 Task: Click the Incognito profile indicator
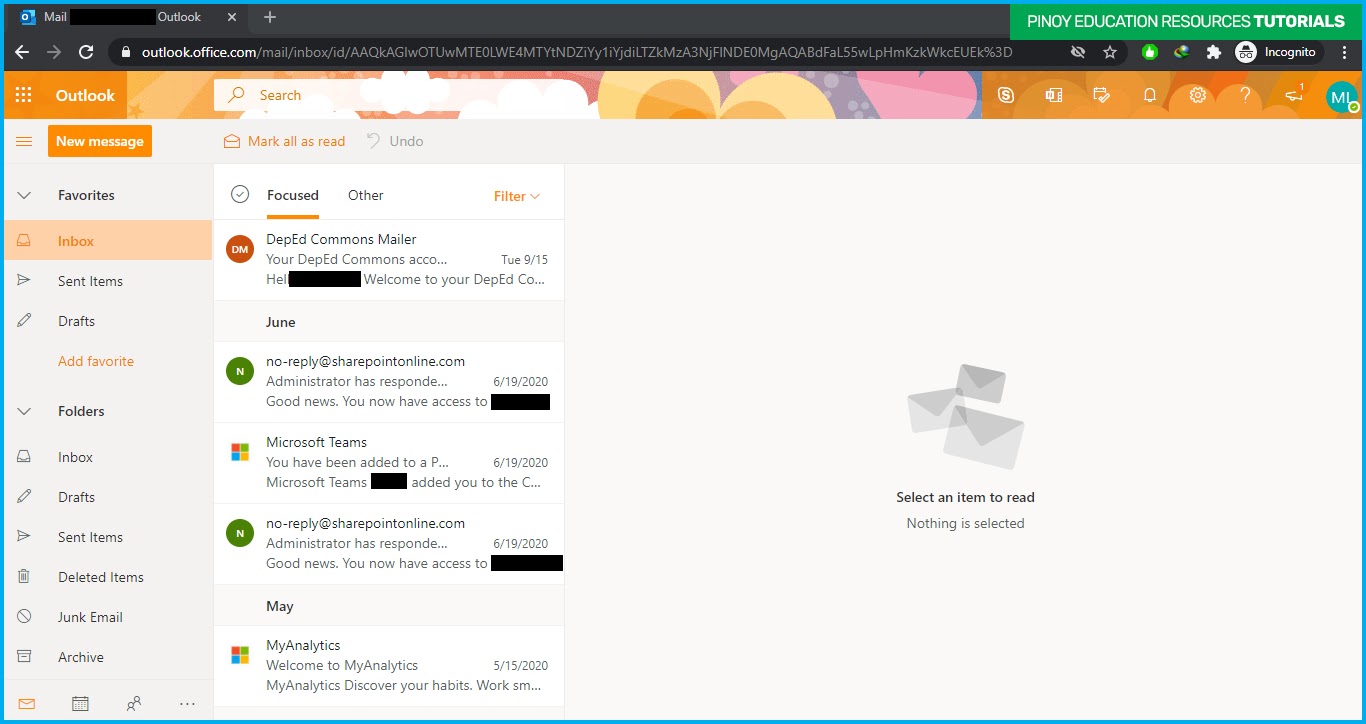[x=1279, y=52]
